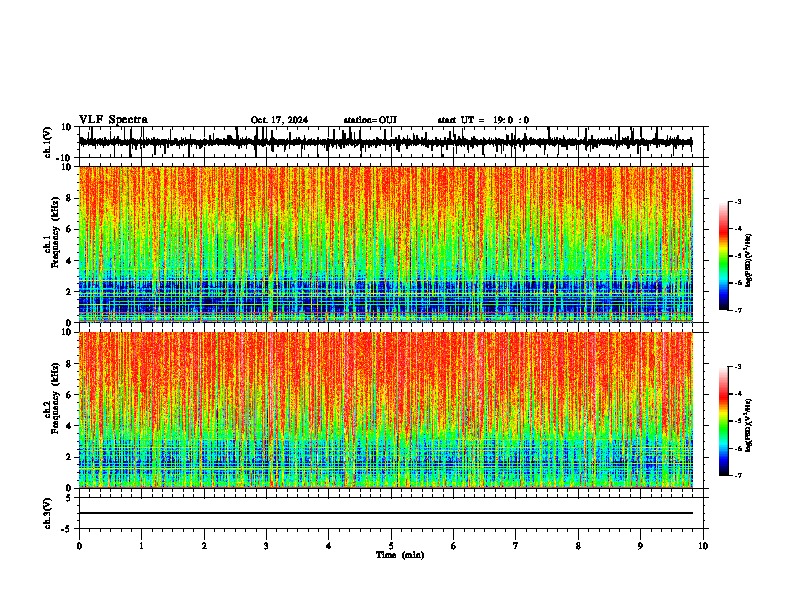Viewport: 792px width, 612px height.
Task: Click time axis tick label "4"
Action: pos(329,546)
